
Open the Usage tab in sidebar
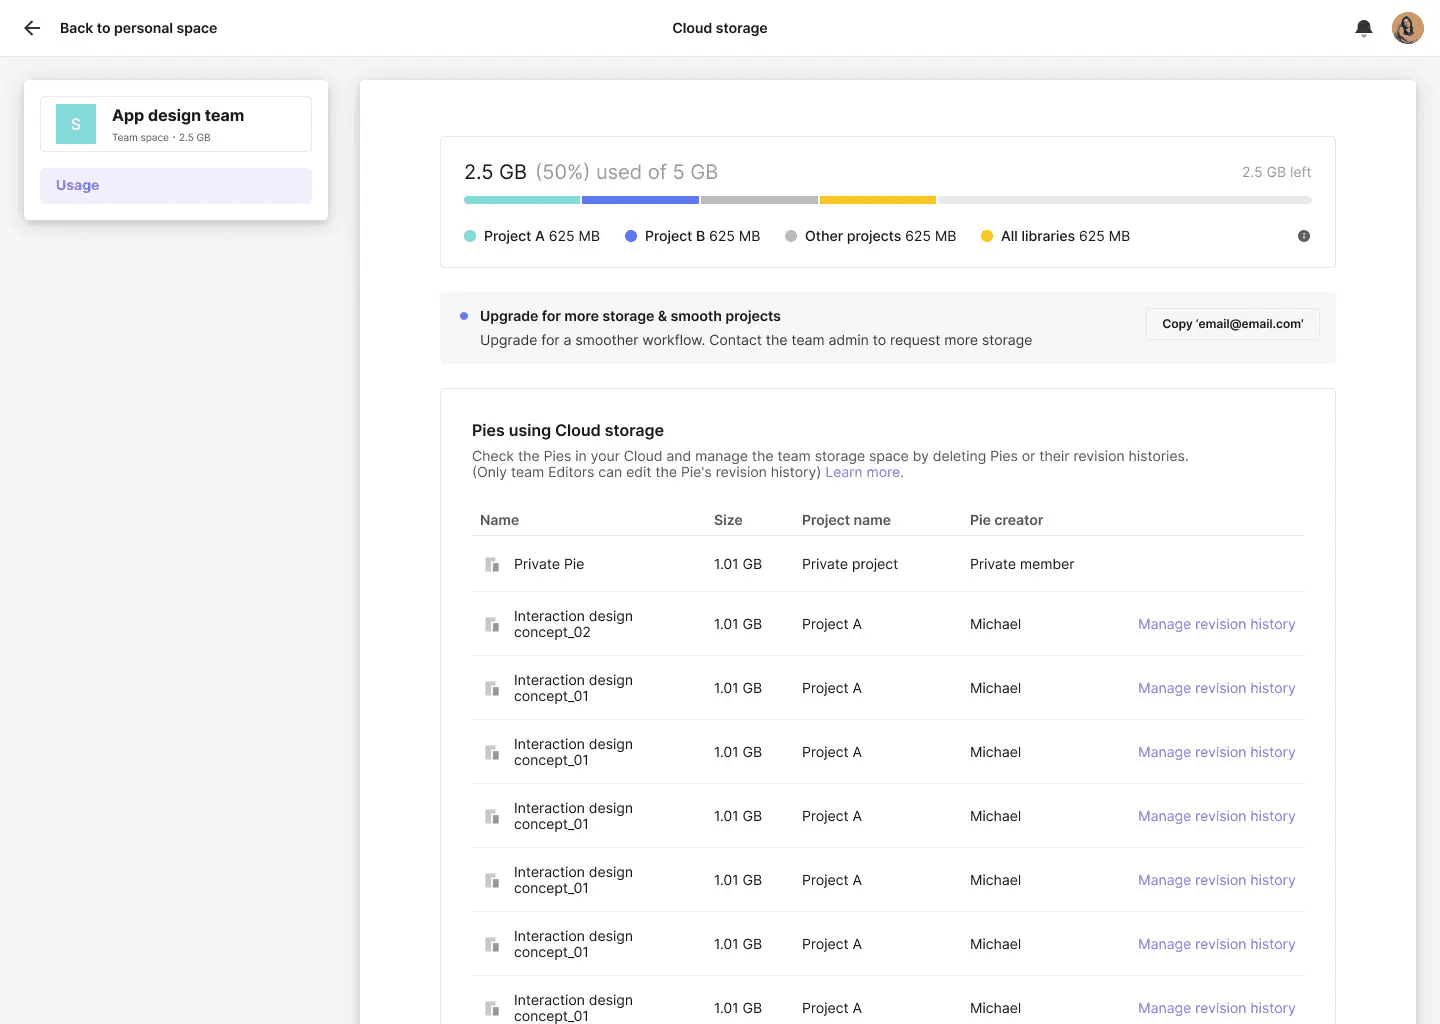click(x=176, y=186)
